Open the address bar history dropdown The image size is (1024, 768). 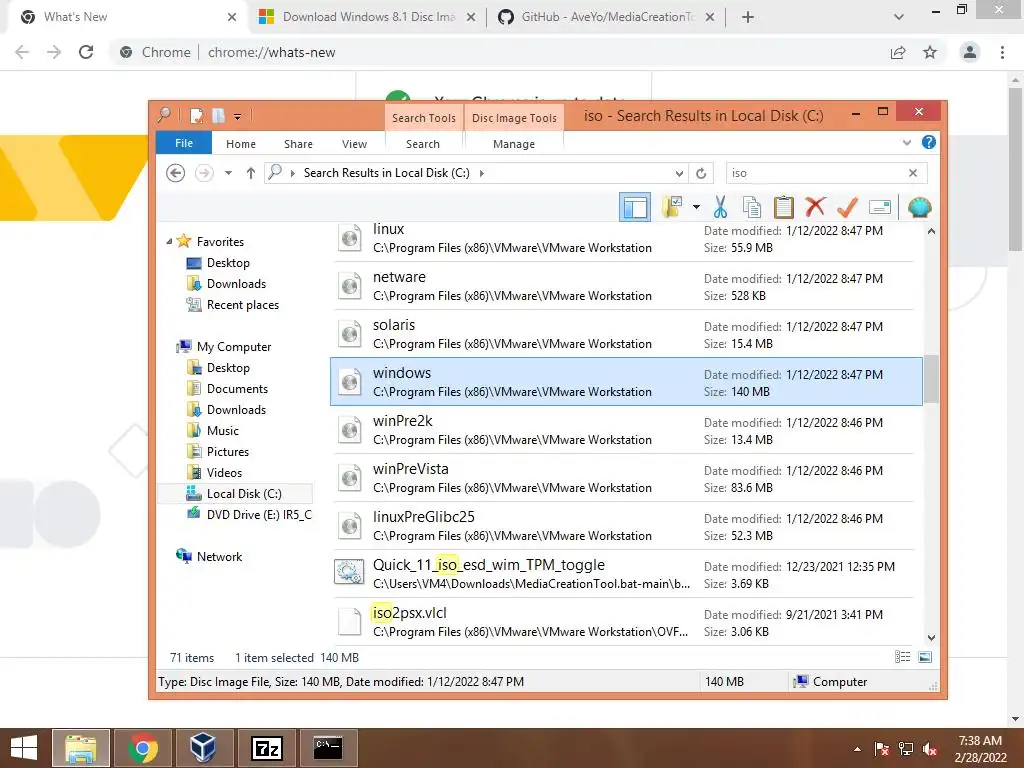(x=679, y=173)
